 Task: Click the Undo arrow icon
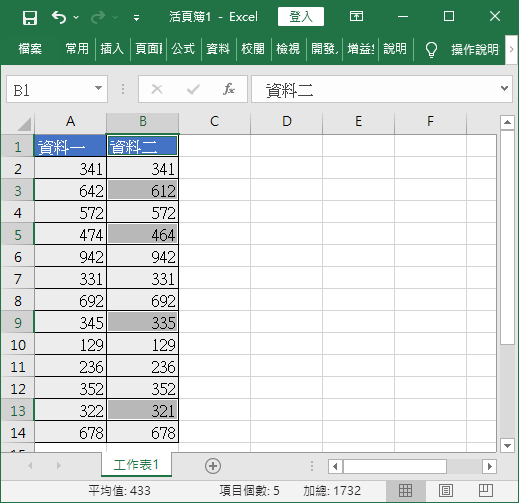[59, 17]
